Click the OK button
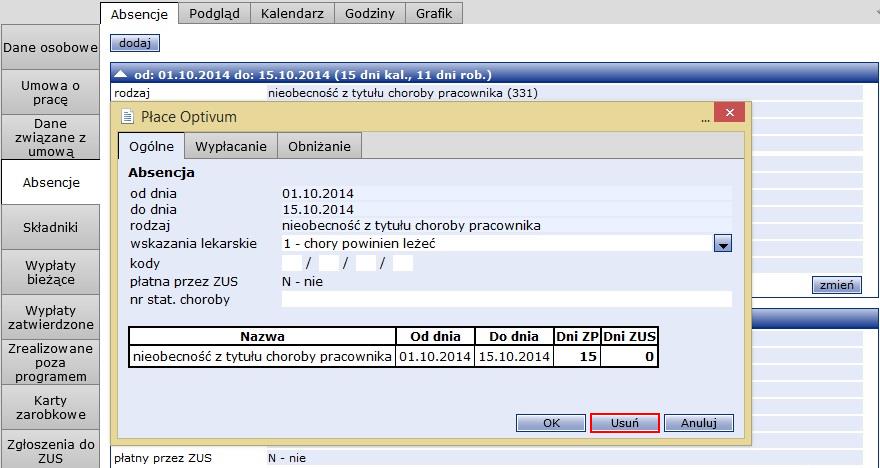Image resolution: width=880 pixels, height=468 pixels. tap(551, 423)
